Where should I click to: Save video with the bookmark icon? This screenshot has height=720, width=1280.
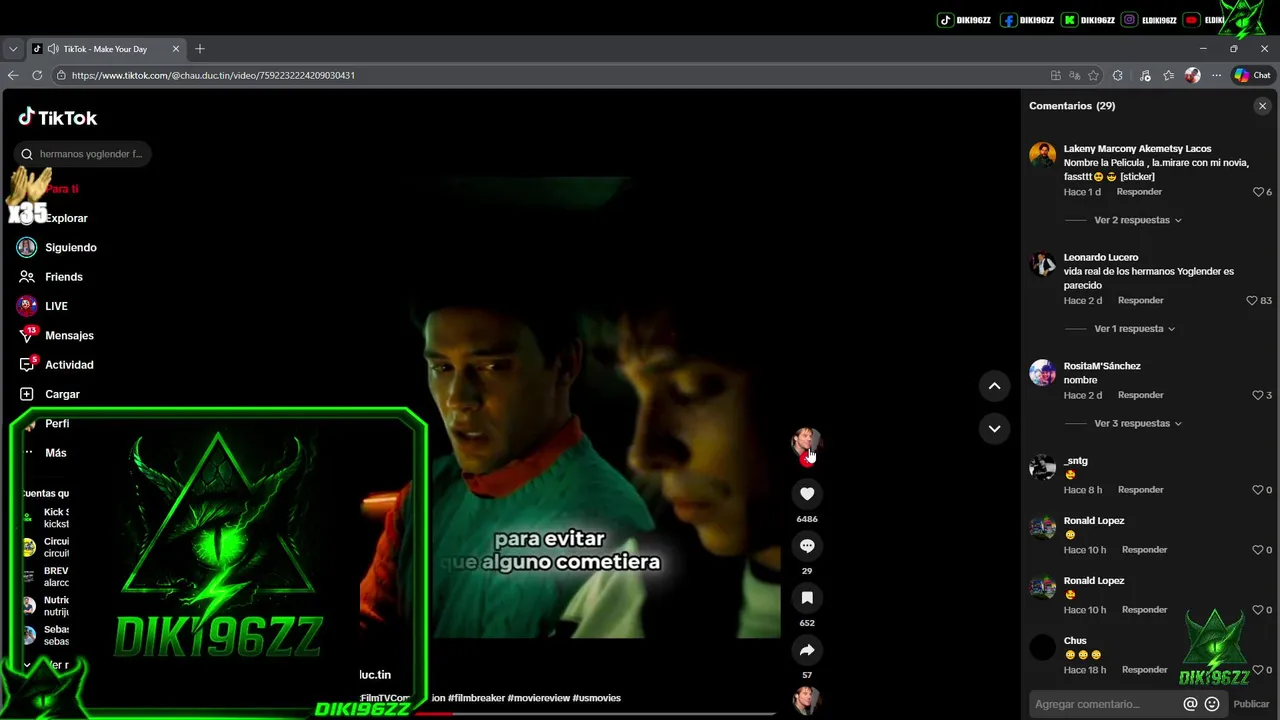[807, 597]
